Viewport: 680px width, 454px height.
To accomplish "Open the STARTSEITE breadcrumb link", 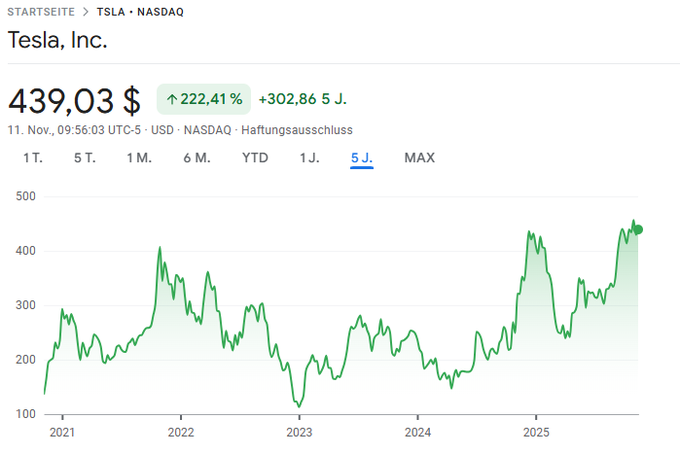I will click(x=41, y=12).
